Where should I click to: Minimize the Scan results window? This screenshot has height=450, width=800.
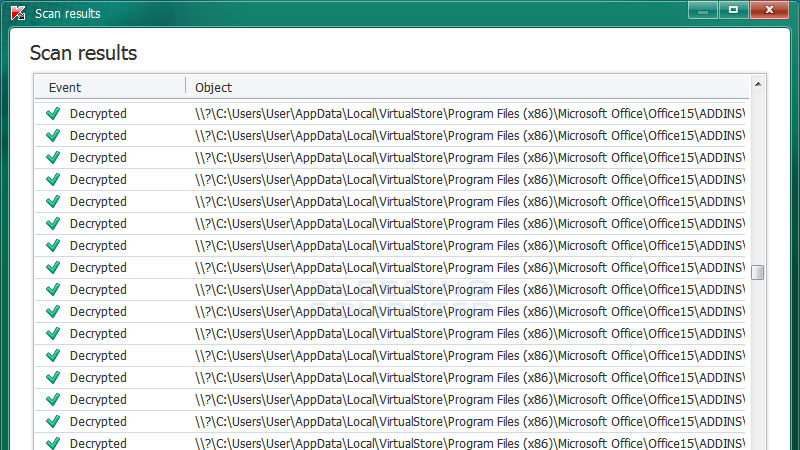click(x=703, y=10)
